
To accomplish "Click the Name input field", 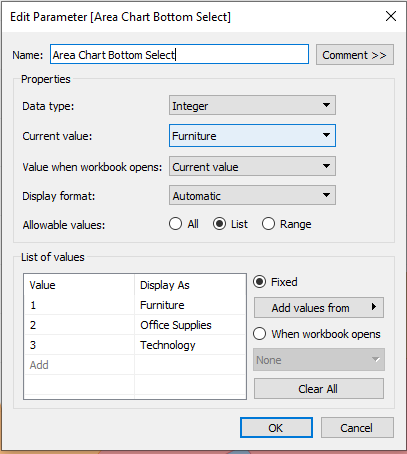I will pyautogui.click(x=179, y=54).
